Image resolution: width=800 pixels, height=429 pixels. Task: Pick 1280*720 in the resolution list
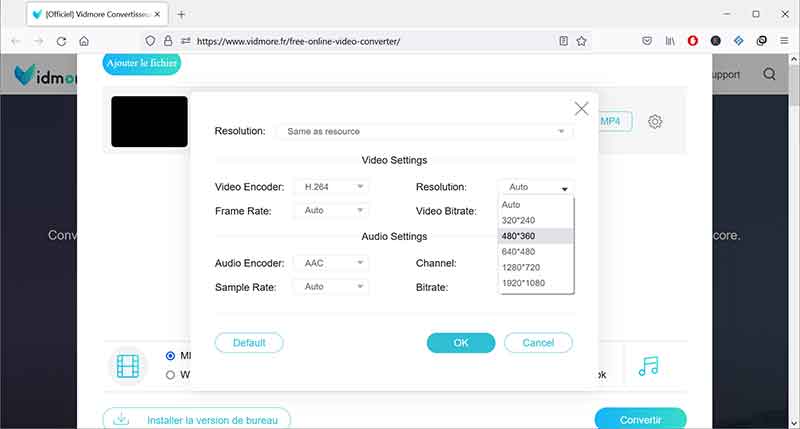click(x=535, y=268)
